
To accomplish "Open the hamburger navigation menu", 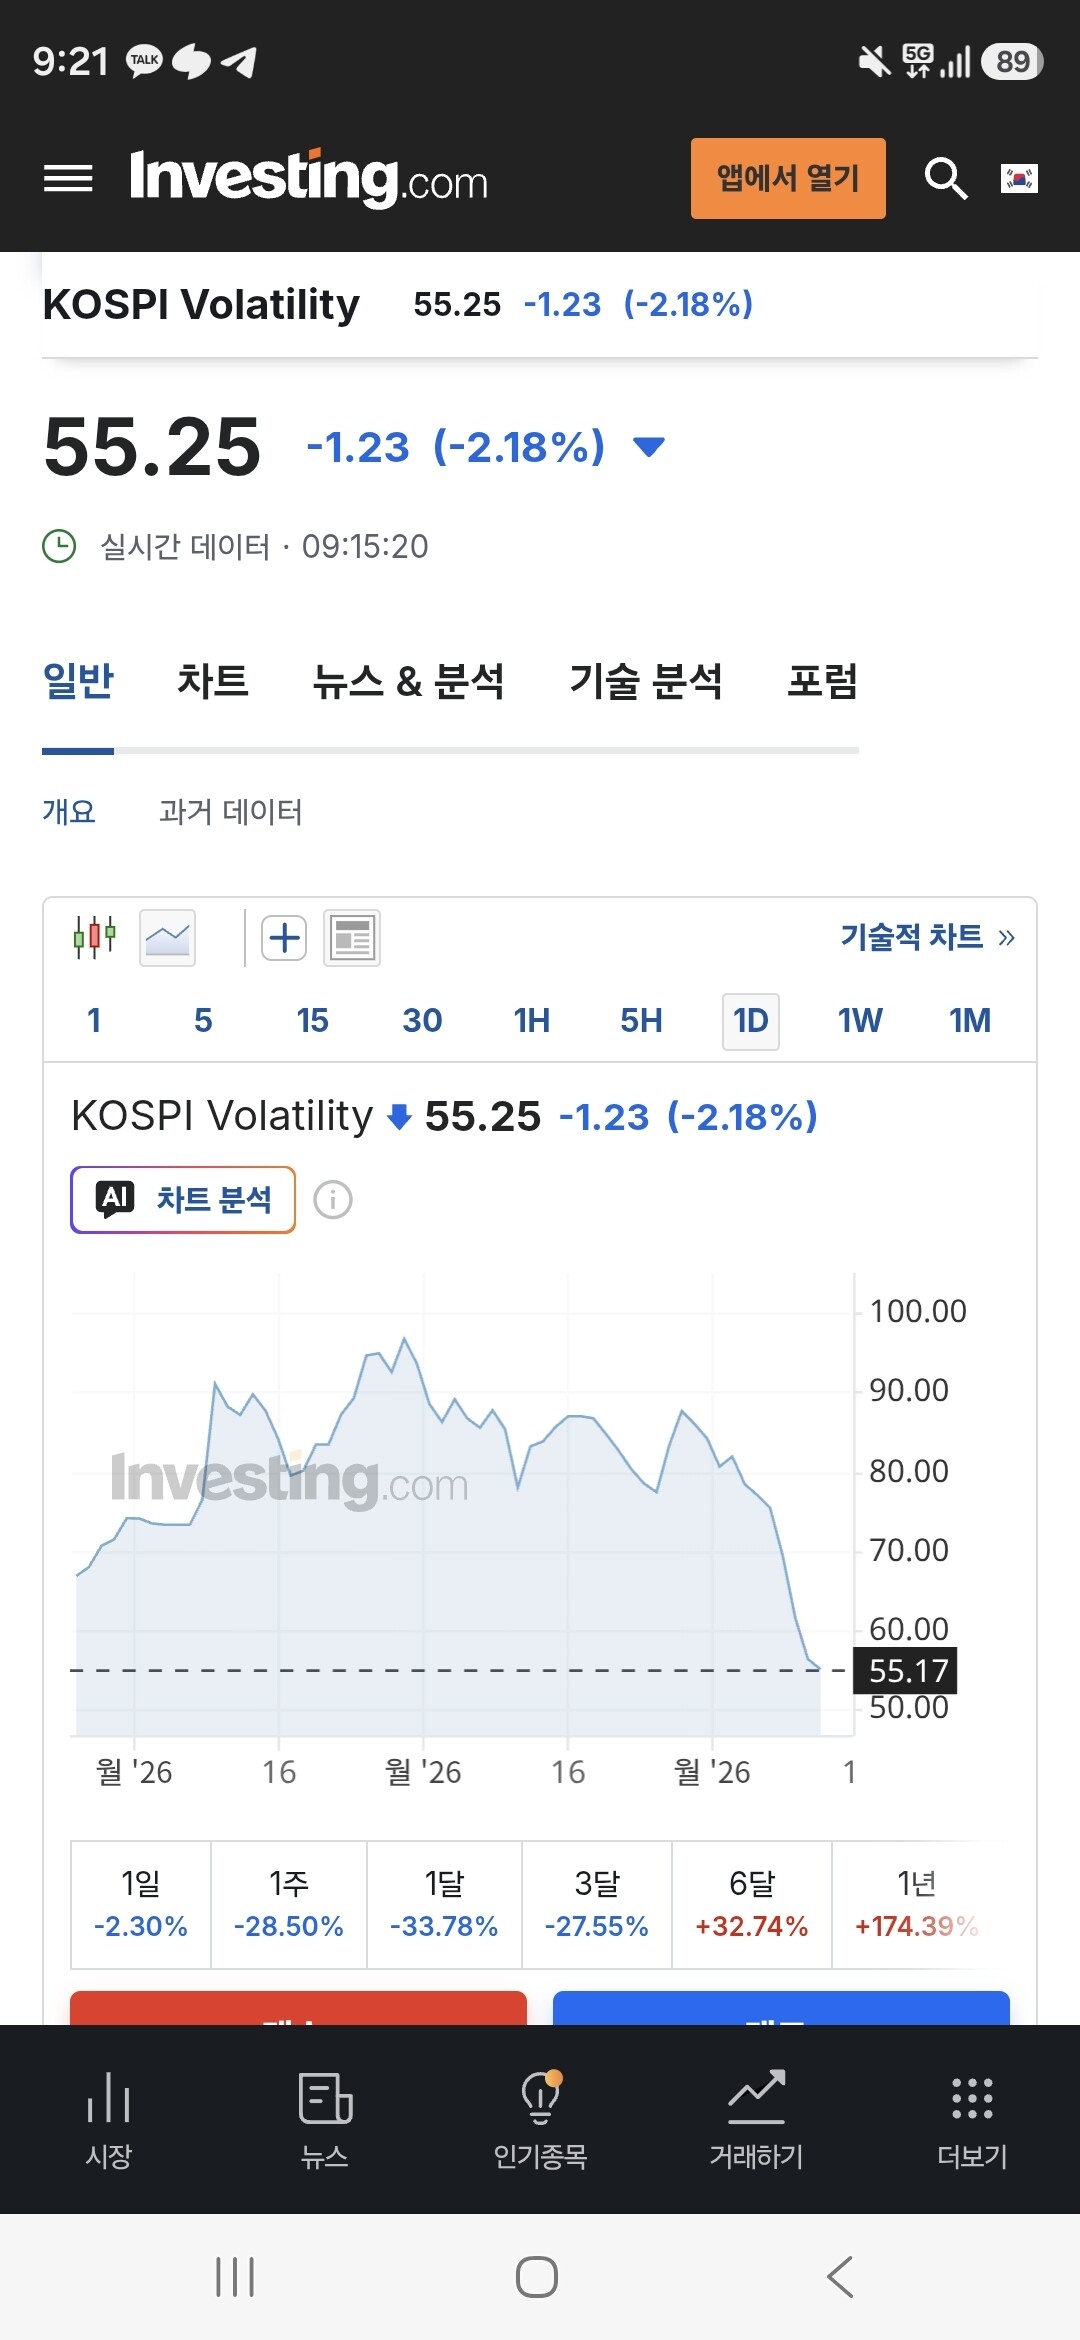I will click(68, 179).
